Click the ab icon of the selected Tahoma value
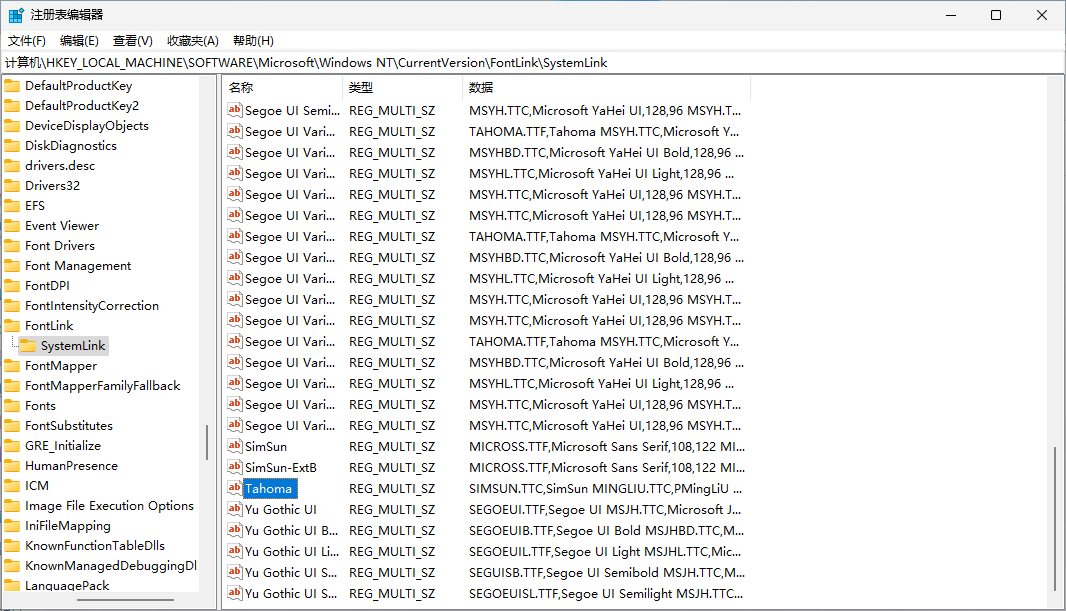Viewport: 1066px width, 611px height. pos(235,488)
